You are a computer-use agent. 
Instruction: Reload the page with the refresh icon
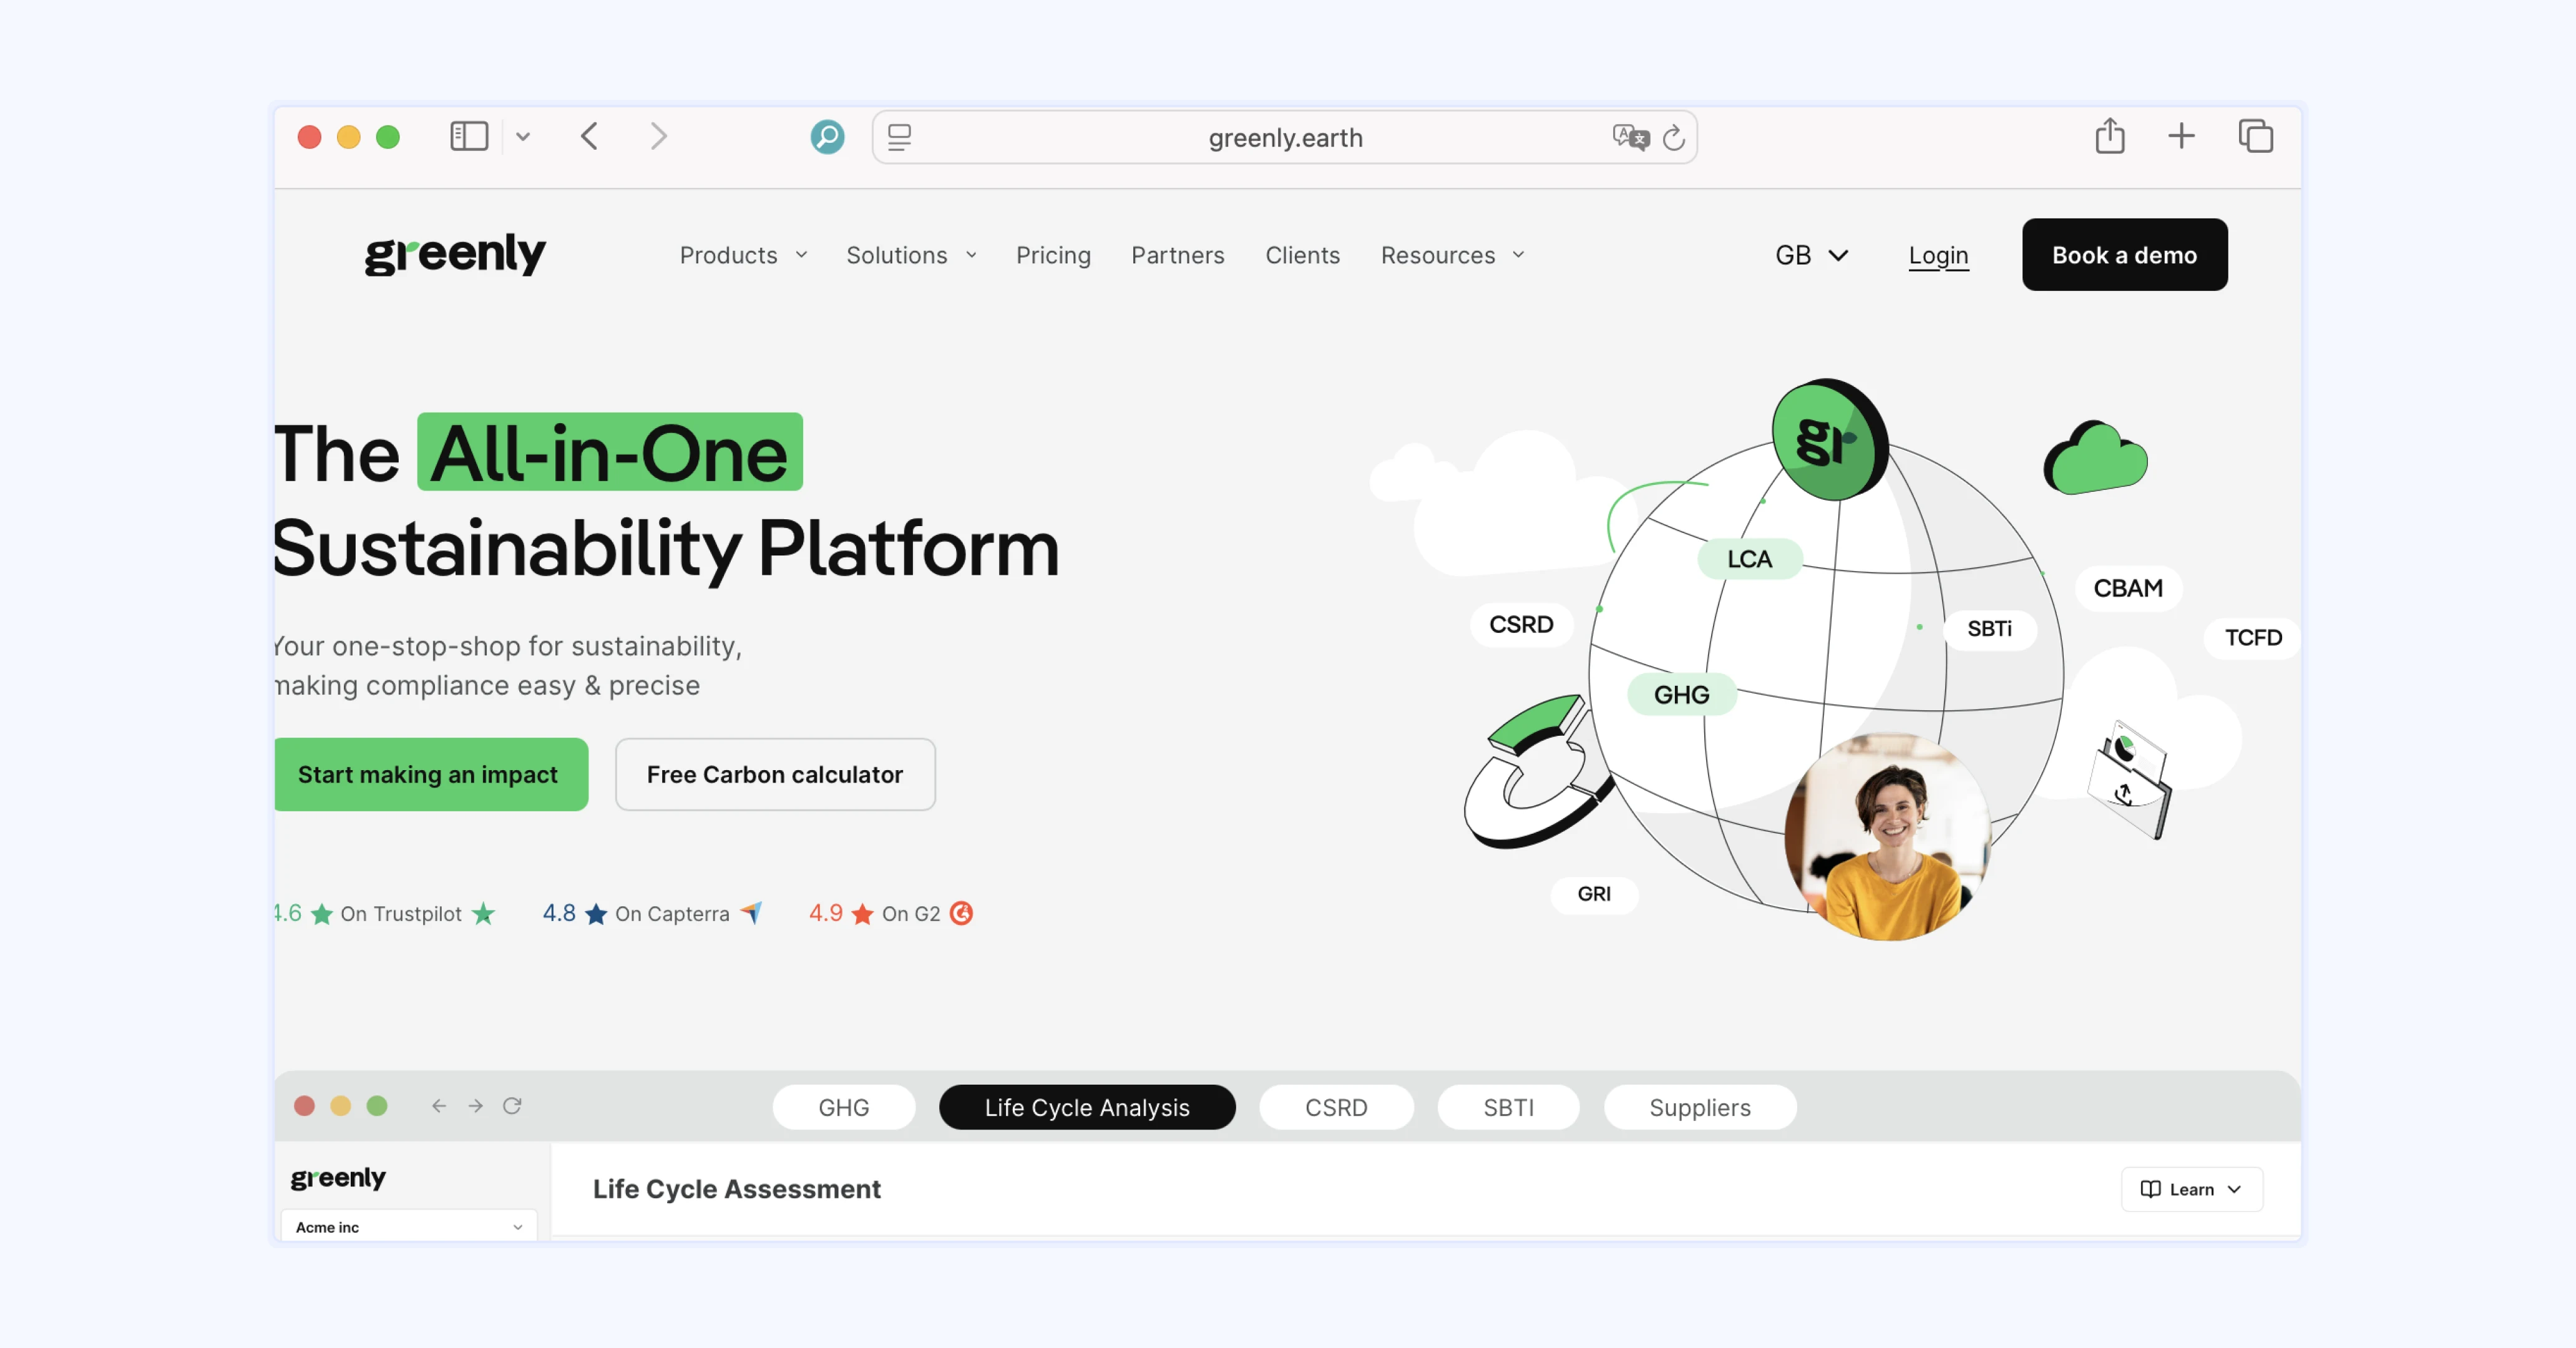[1674, 138]
